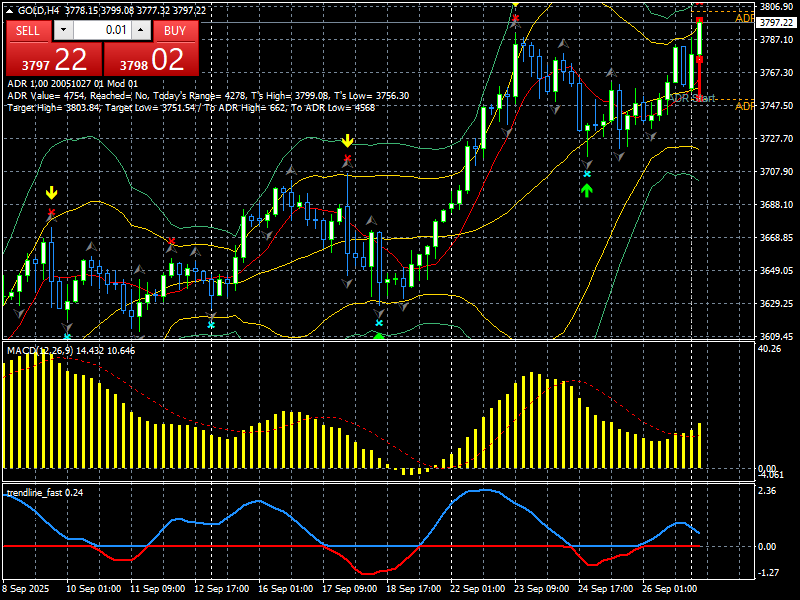Screen dimensions: 800x600
Task: Click the yellow down arrow above 17 Sep spike
Action: coord(347,140)
